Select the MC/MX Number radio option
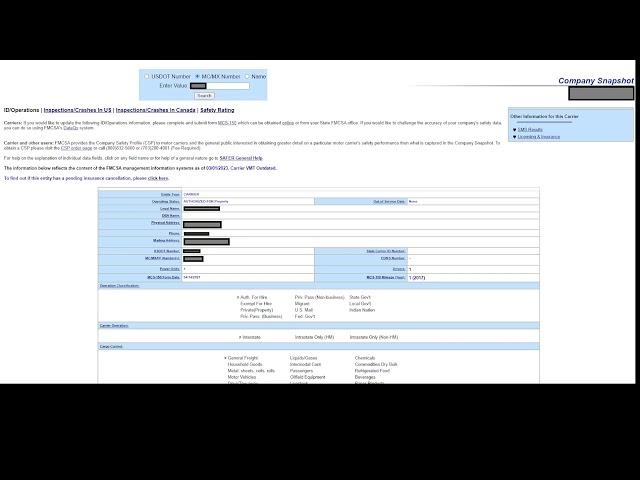 point(197,76)
